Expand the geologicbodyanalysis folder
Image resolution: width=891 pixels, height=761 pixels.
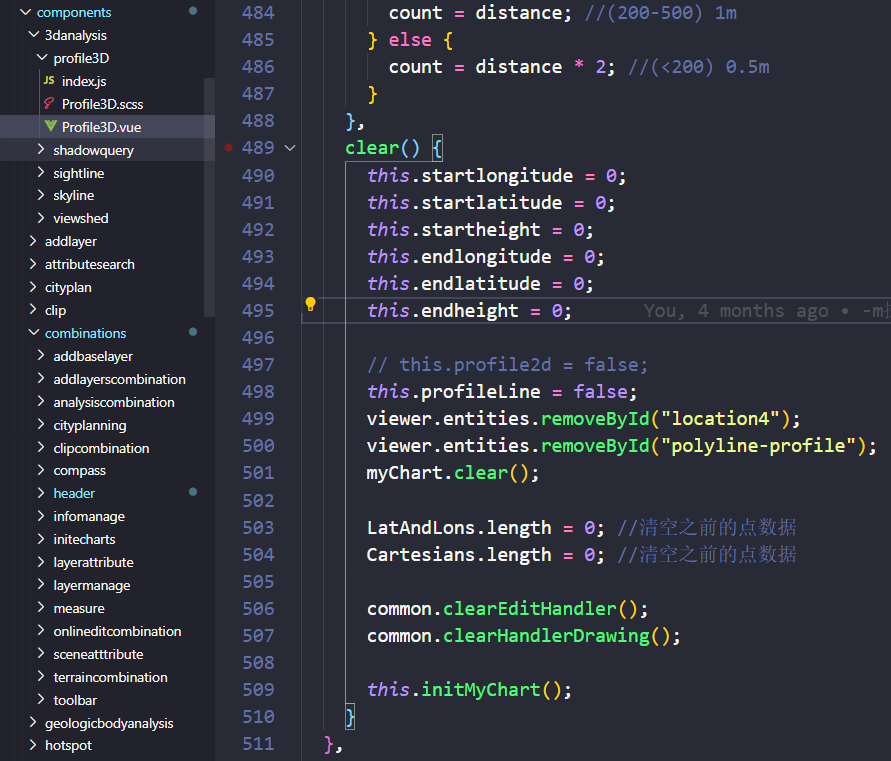34,722
